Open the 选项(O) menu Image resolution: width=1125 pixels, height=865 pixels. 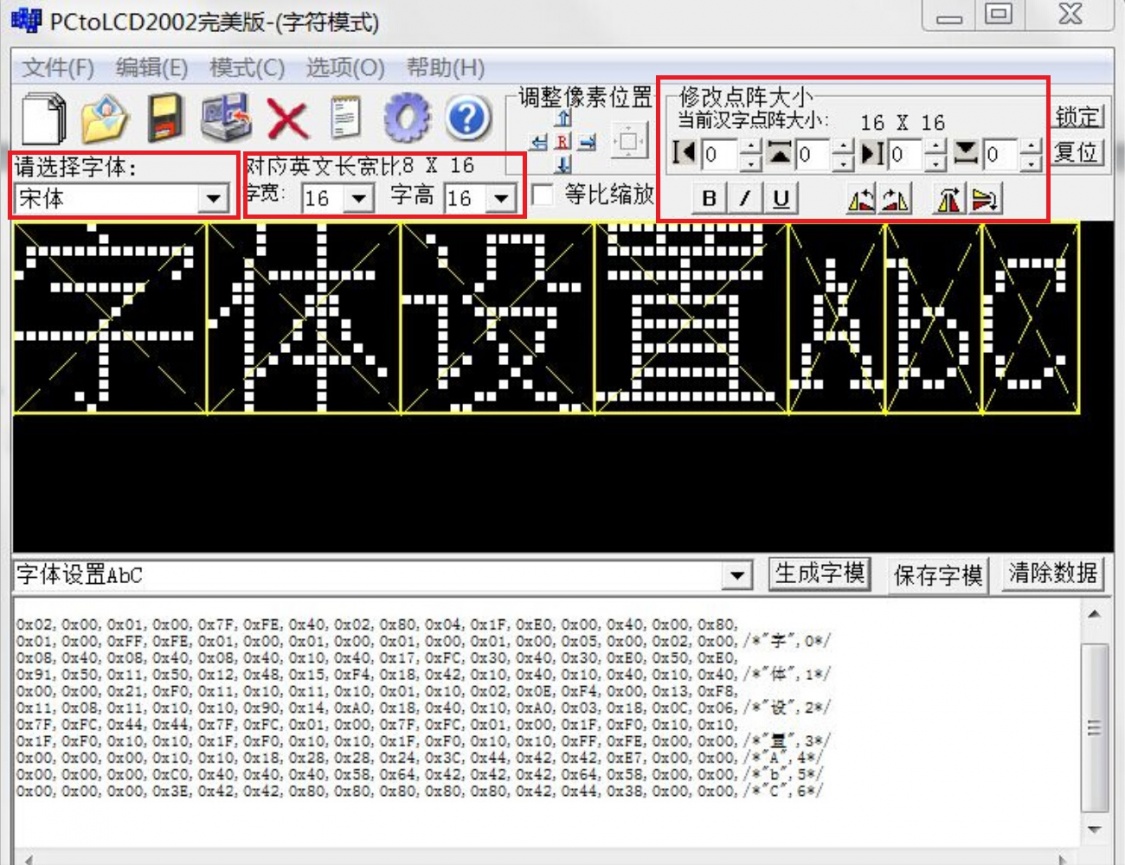pyautogui.click(x=345, y=68)
